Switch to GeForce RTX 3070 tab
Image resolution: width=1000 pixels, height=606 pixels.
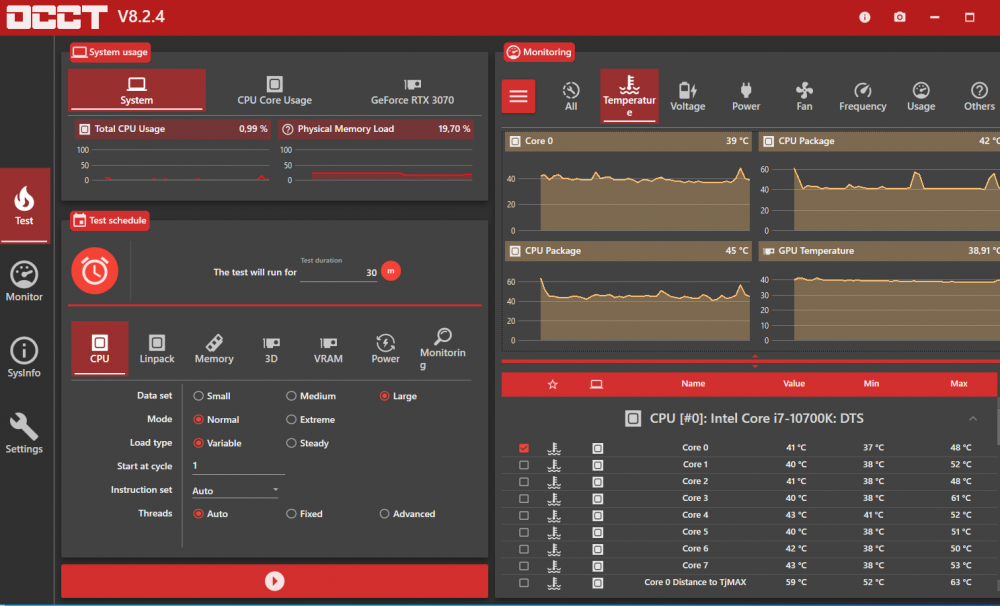coord(412,90)
